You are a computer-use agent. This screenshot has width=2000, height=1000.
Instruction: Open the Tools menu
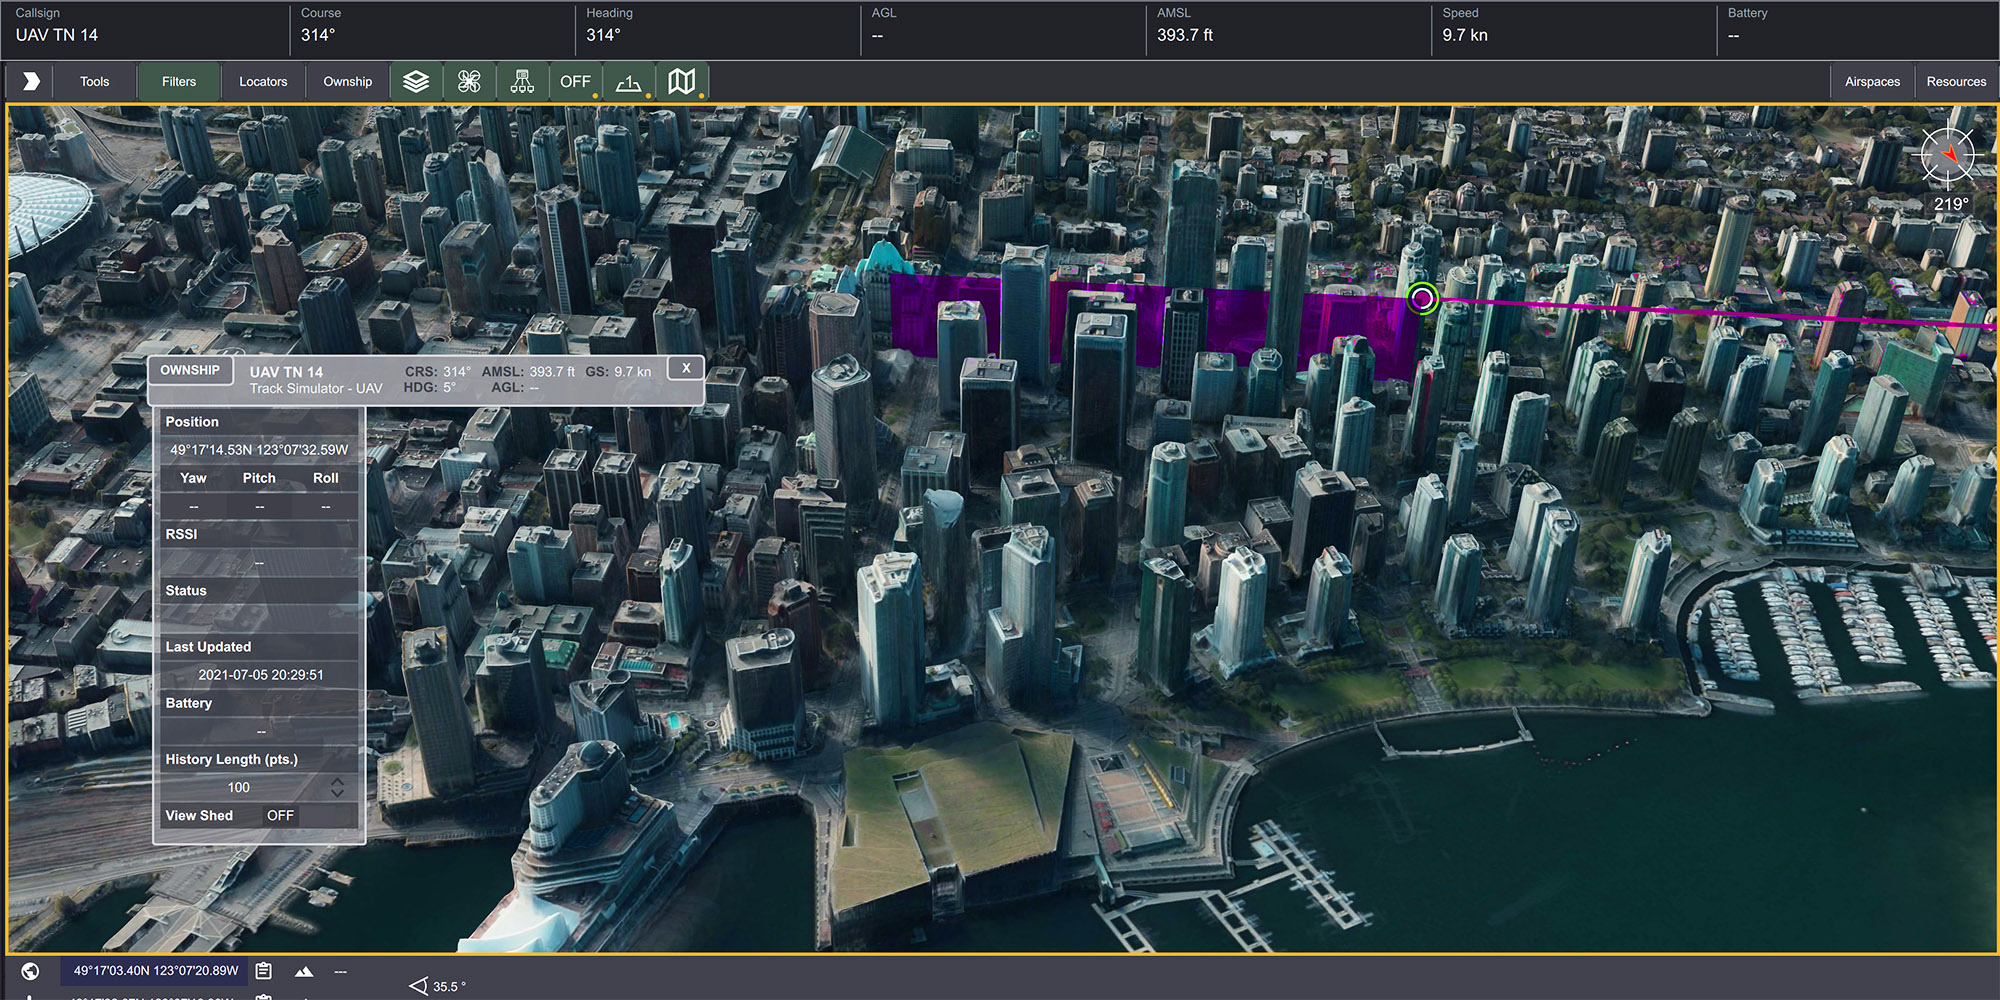pos(95,82)
